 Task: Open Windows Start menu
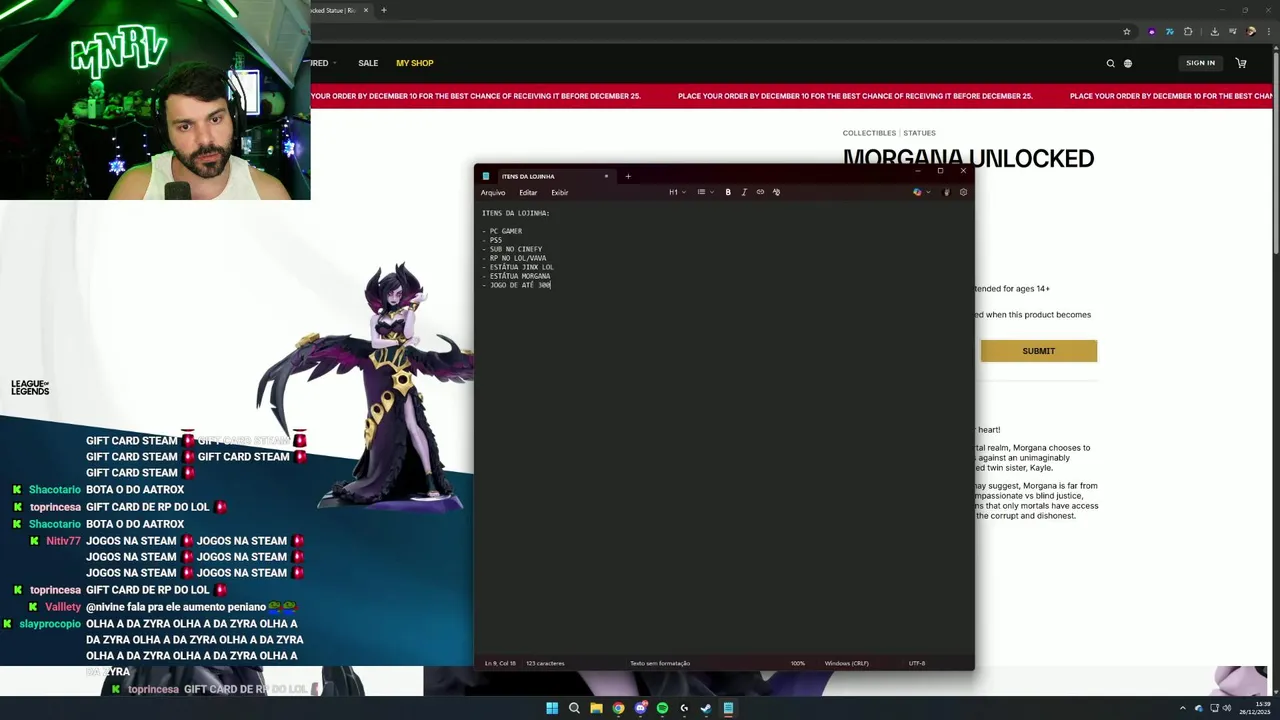coord(552,708)
